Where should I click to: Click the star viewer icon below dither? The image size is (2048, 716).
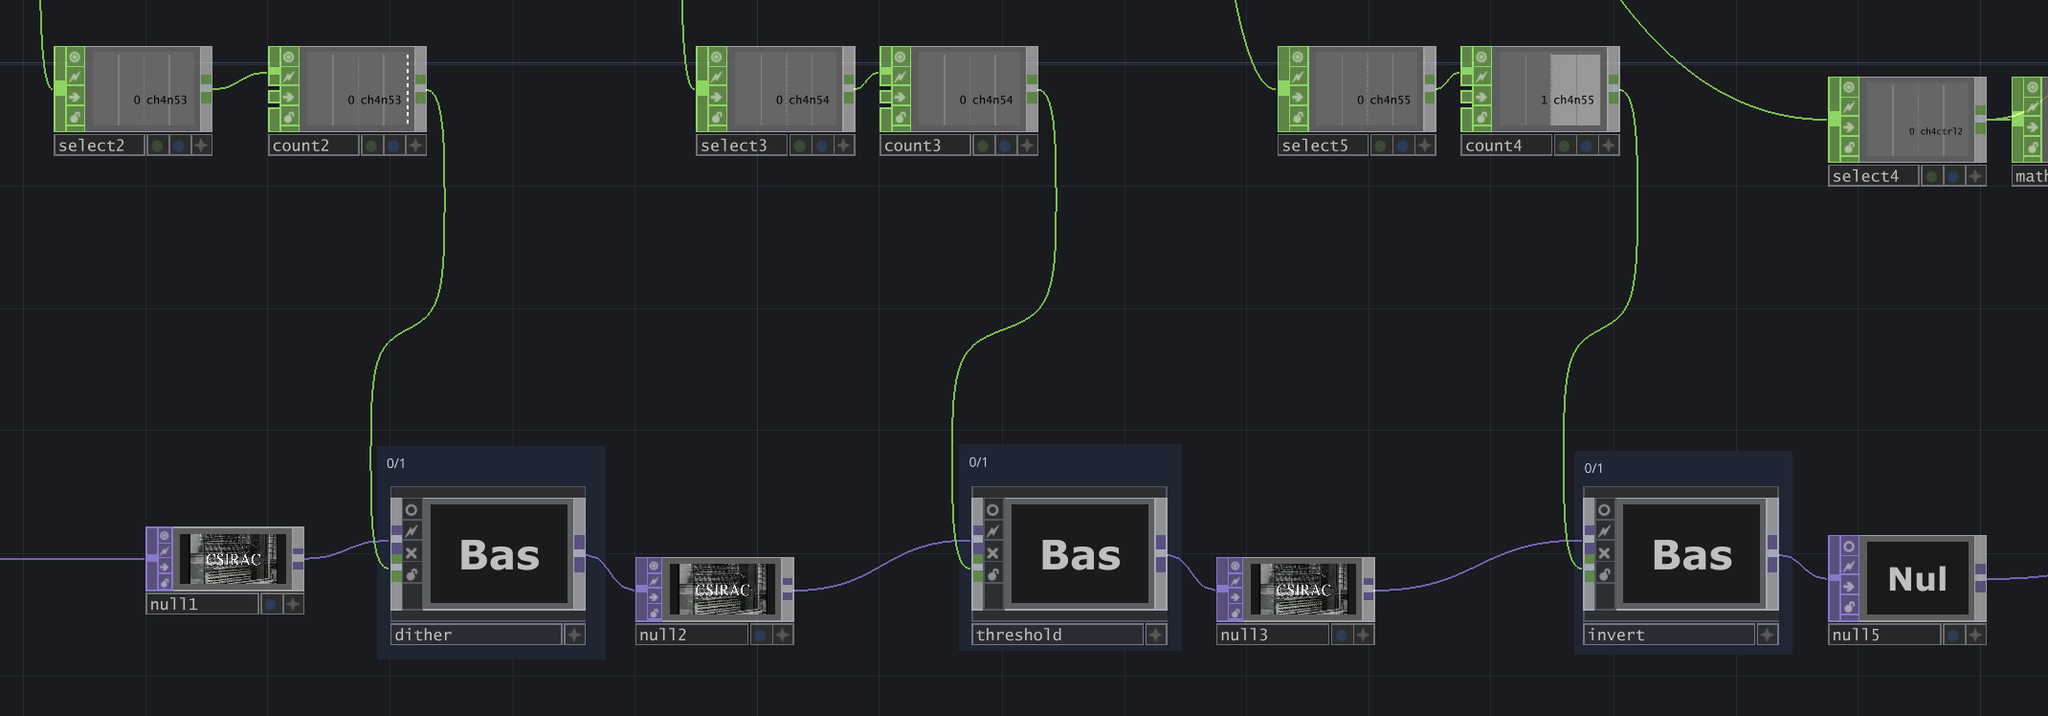pyautogui.click(x=574, y=635)
